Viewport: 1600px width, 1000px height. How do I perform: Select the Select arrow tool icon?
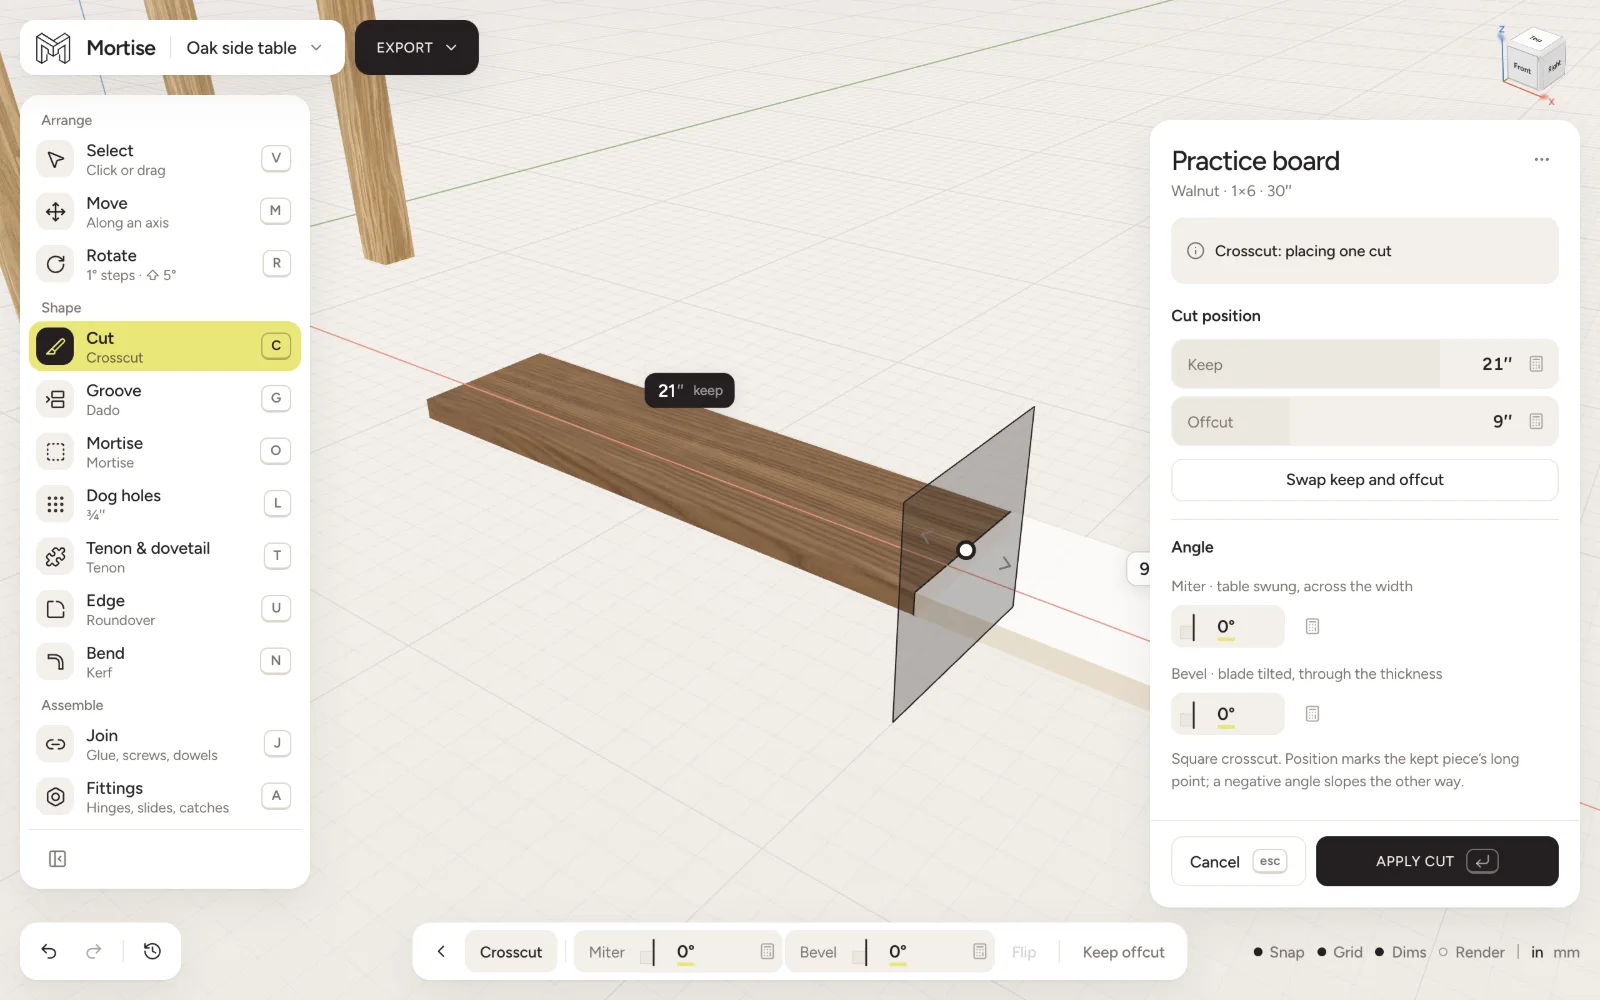coord(56,159)
